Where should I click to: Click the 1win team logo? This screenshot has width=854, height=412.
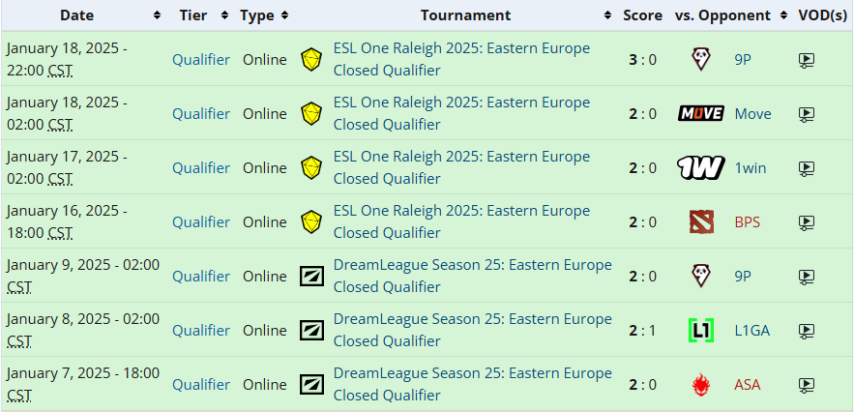pos(700,168)
